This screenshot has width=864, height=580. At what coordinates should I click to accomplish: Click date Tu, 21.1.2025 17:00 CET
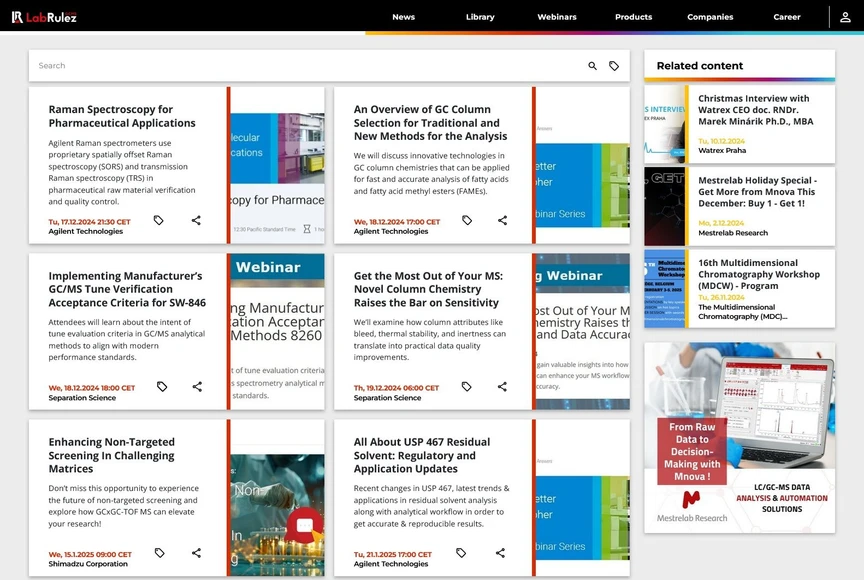coord(393,555)
